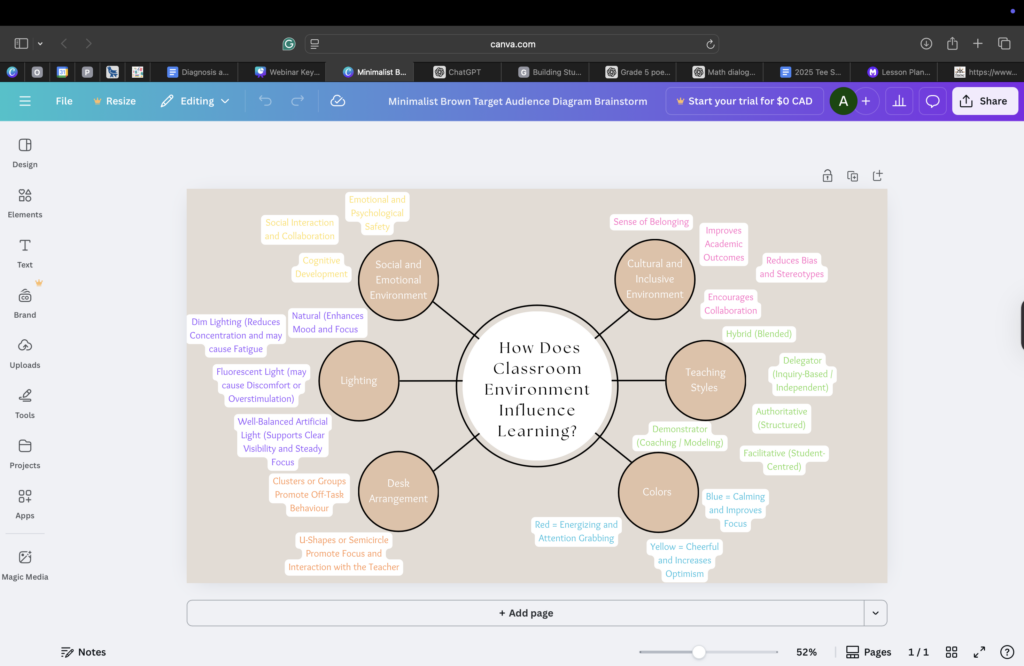Click the undo arrow icon
The image size is (1024, 666).
click(x=265, y=101)
